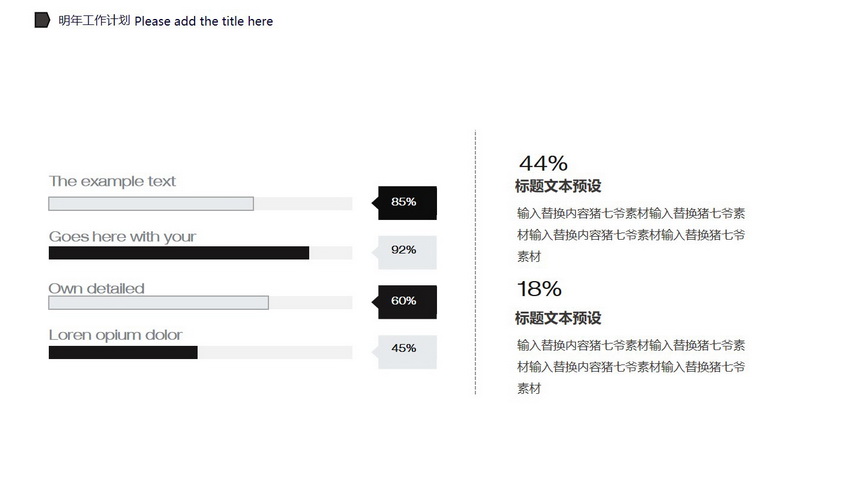
Task: Click the '标题文本预设' heading below 18%
Action: [x=558, y=318]
